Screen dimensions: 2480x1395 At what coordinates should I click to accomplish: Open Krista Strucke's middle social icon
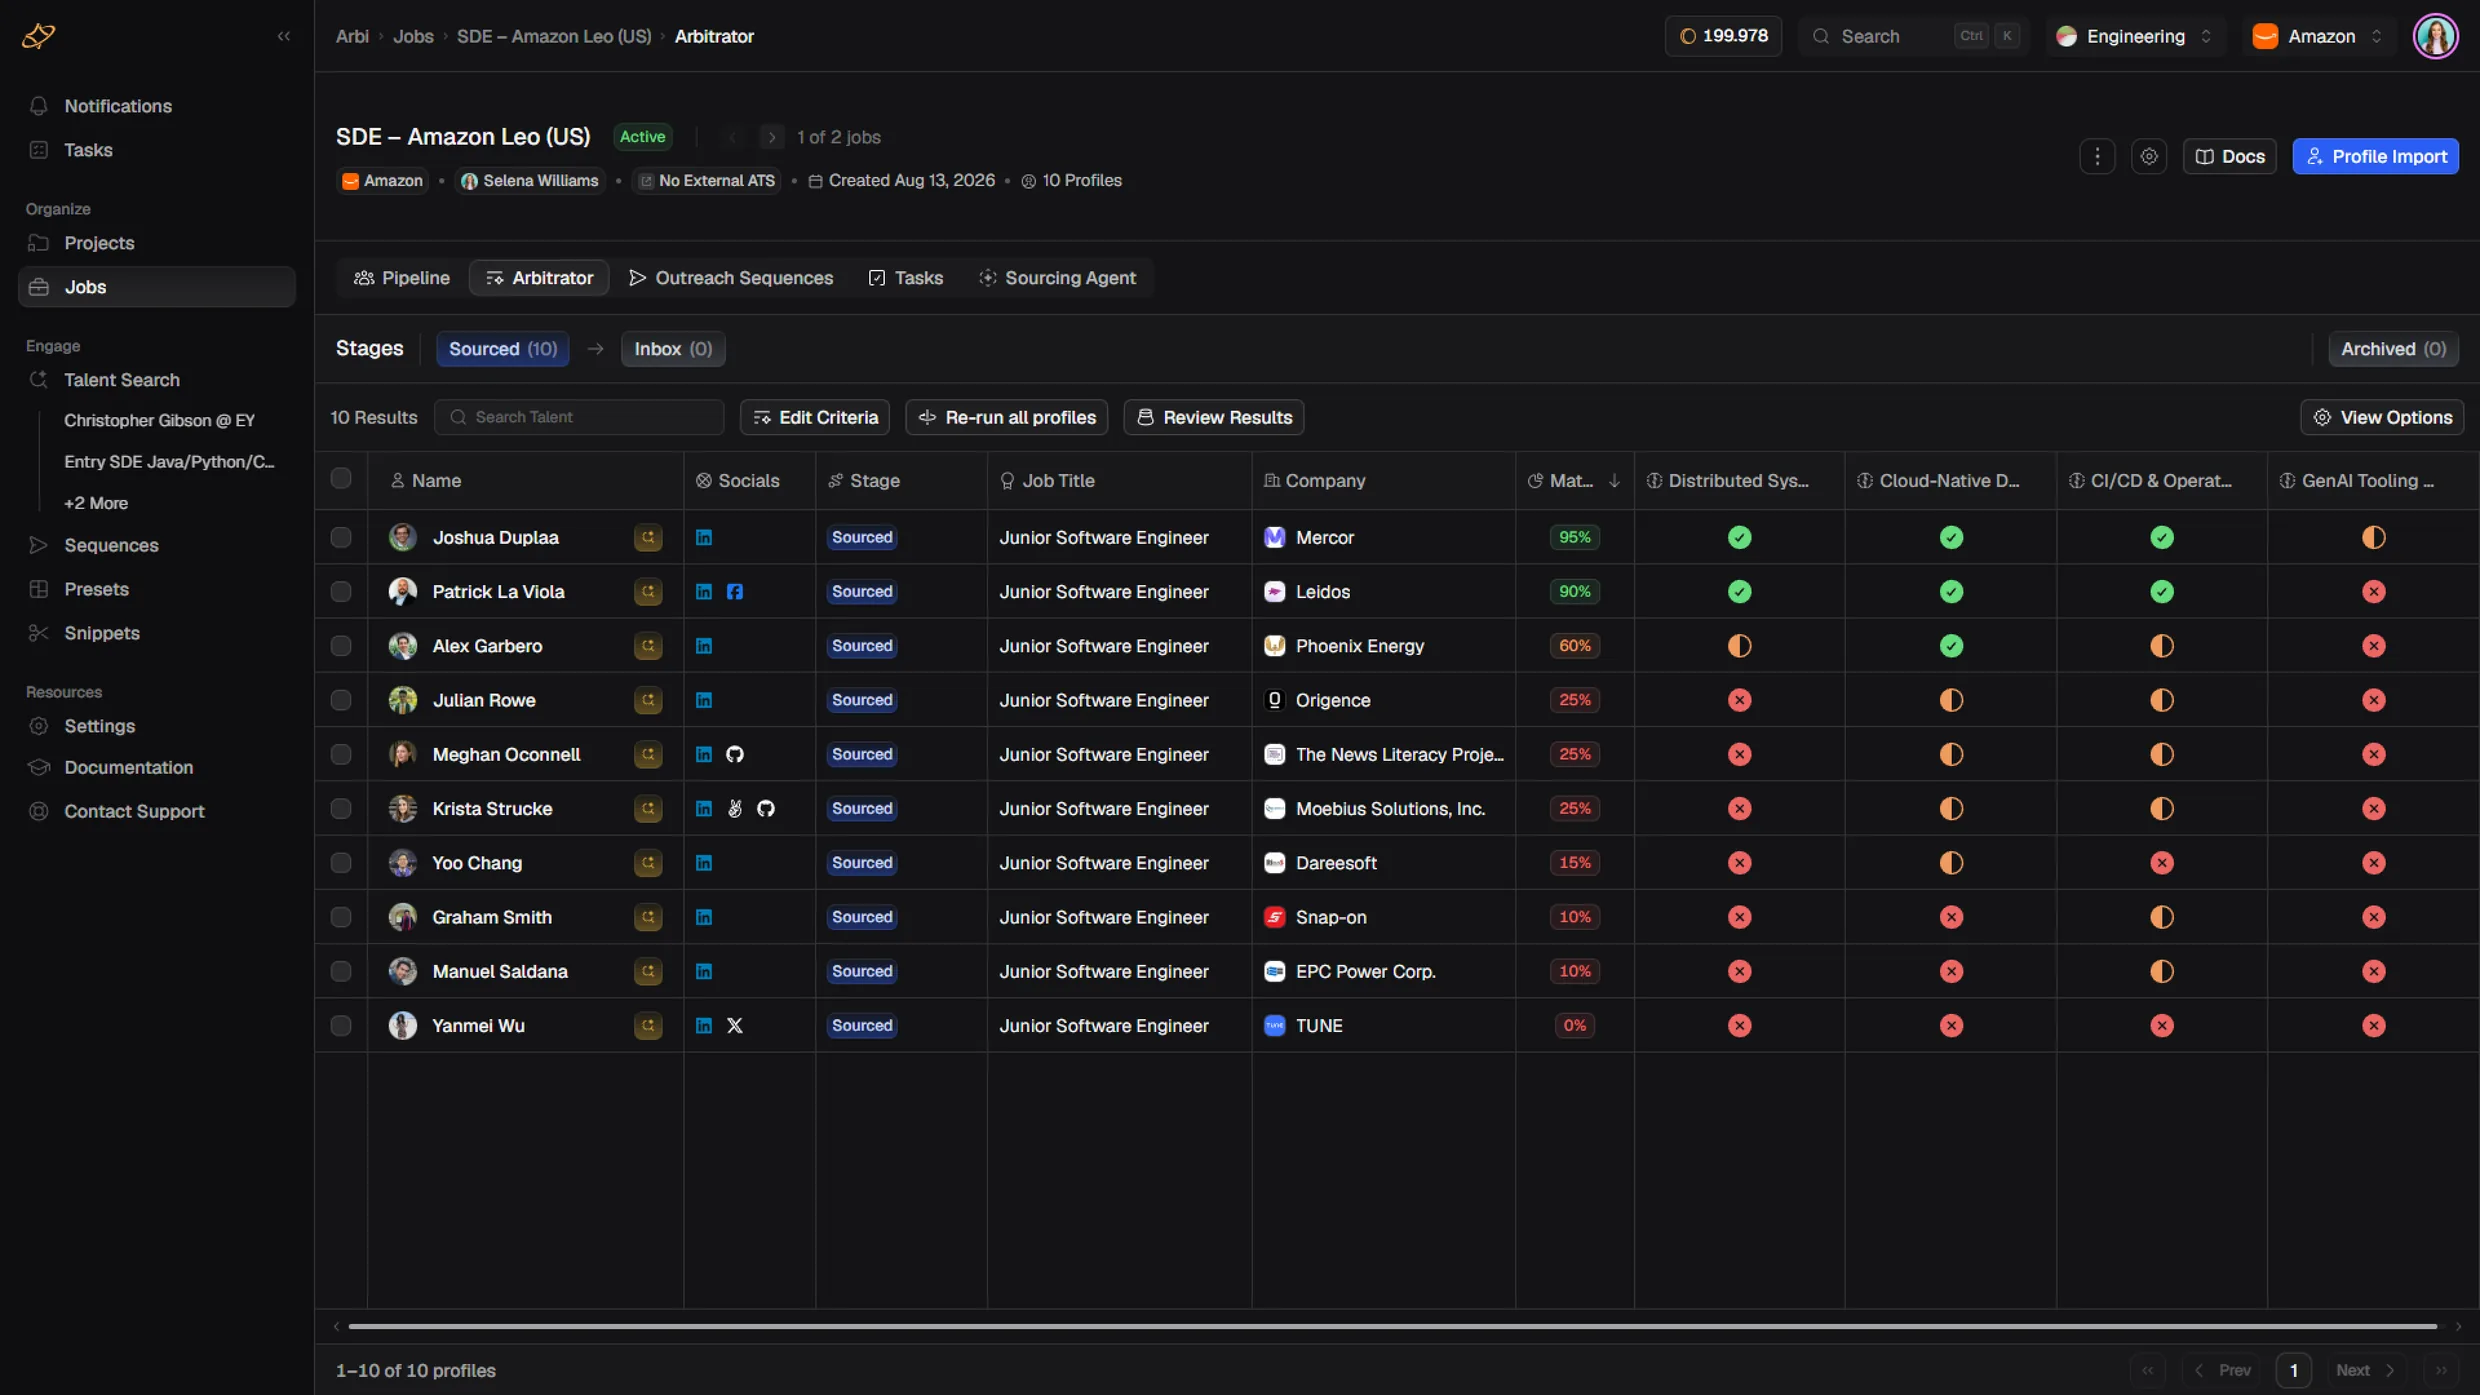(x=735, y=808)
